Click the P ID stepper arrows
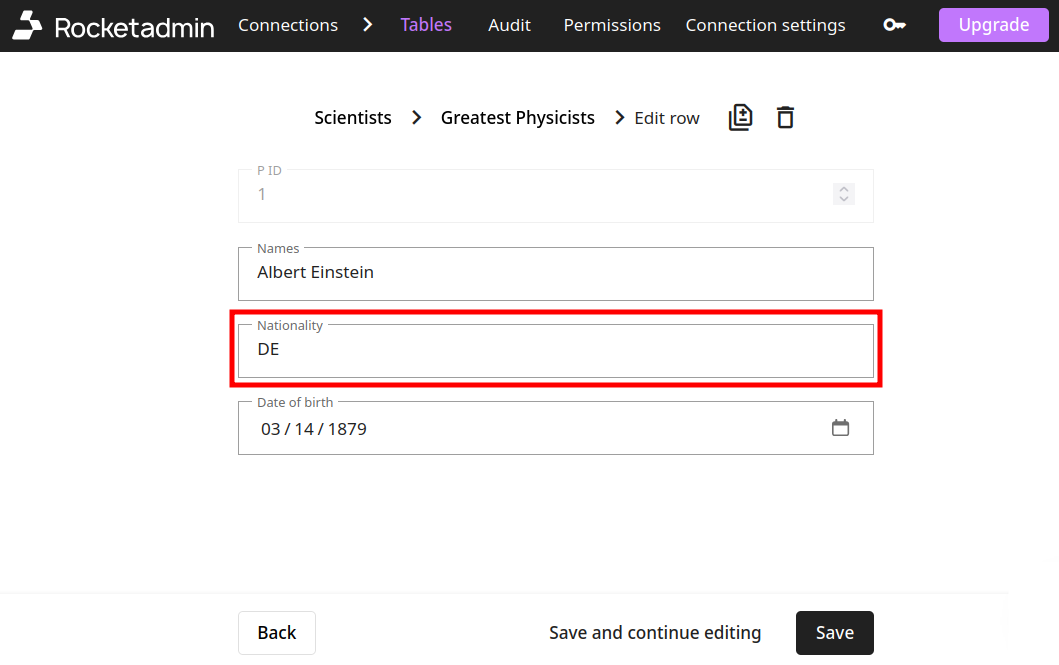This screenshot has width=1059, height=665. point(844,194)
